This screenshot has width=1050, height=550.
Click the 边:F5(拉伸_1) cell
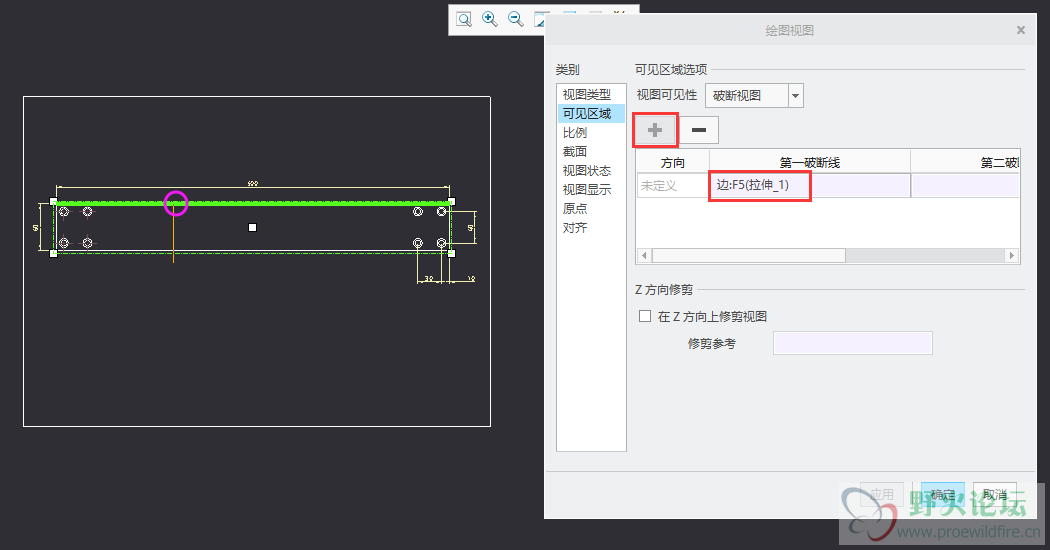[x=810, y=186]
